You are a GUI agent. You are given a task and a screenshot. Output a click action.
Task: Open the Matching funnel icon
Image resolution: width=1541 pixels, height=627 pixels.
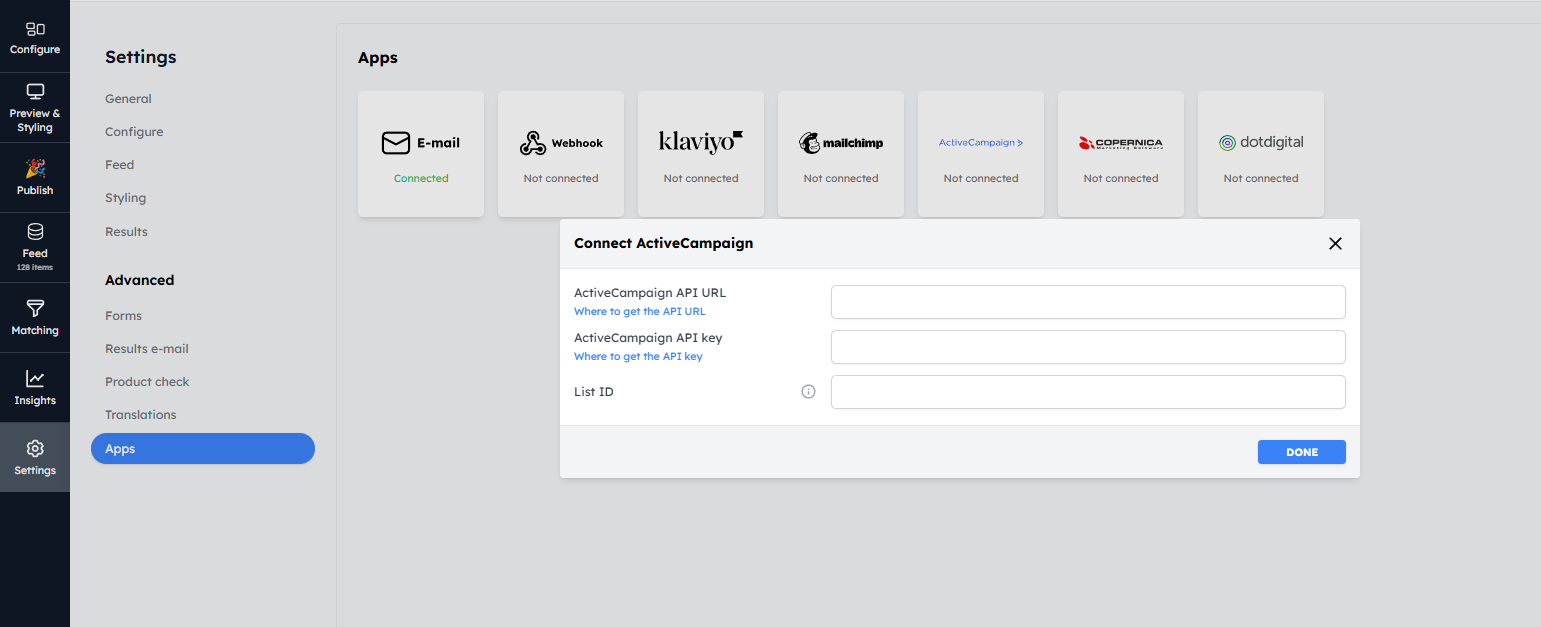point(35,308)
